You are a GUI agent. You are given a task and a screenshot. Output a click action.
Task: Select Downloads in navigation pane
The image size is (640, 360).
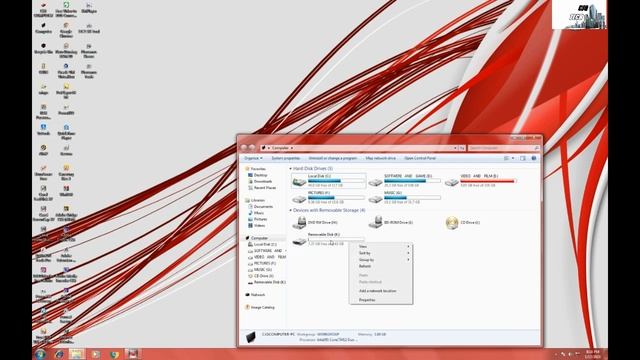(x=263, y=181)
